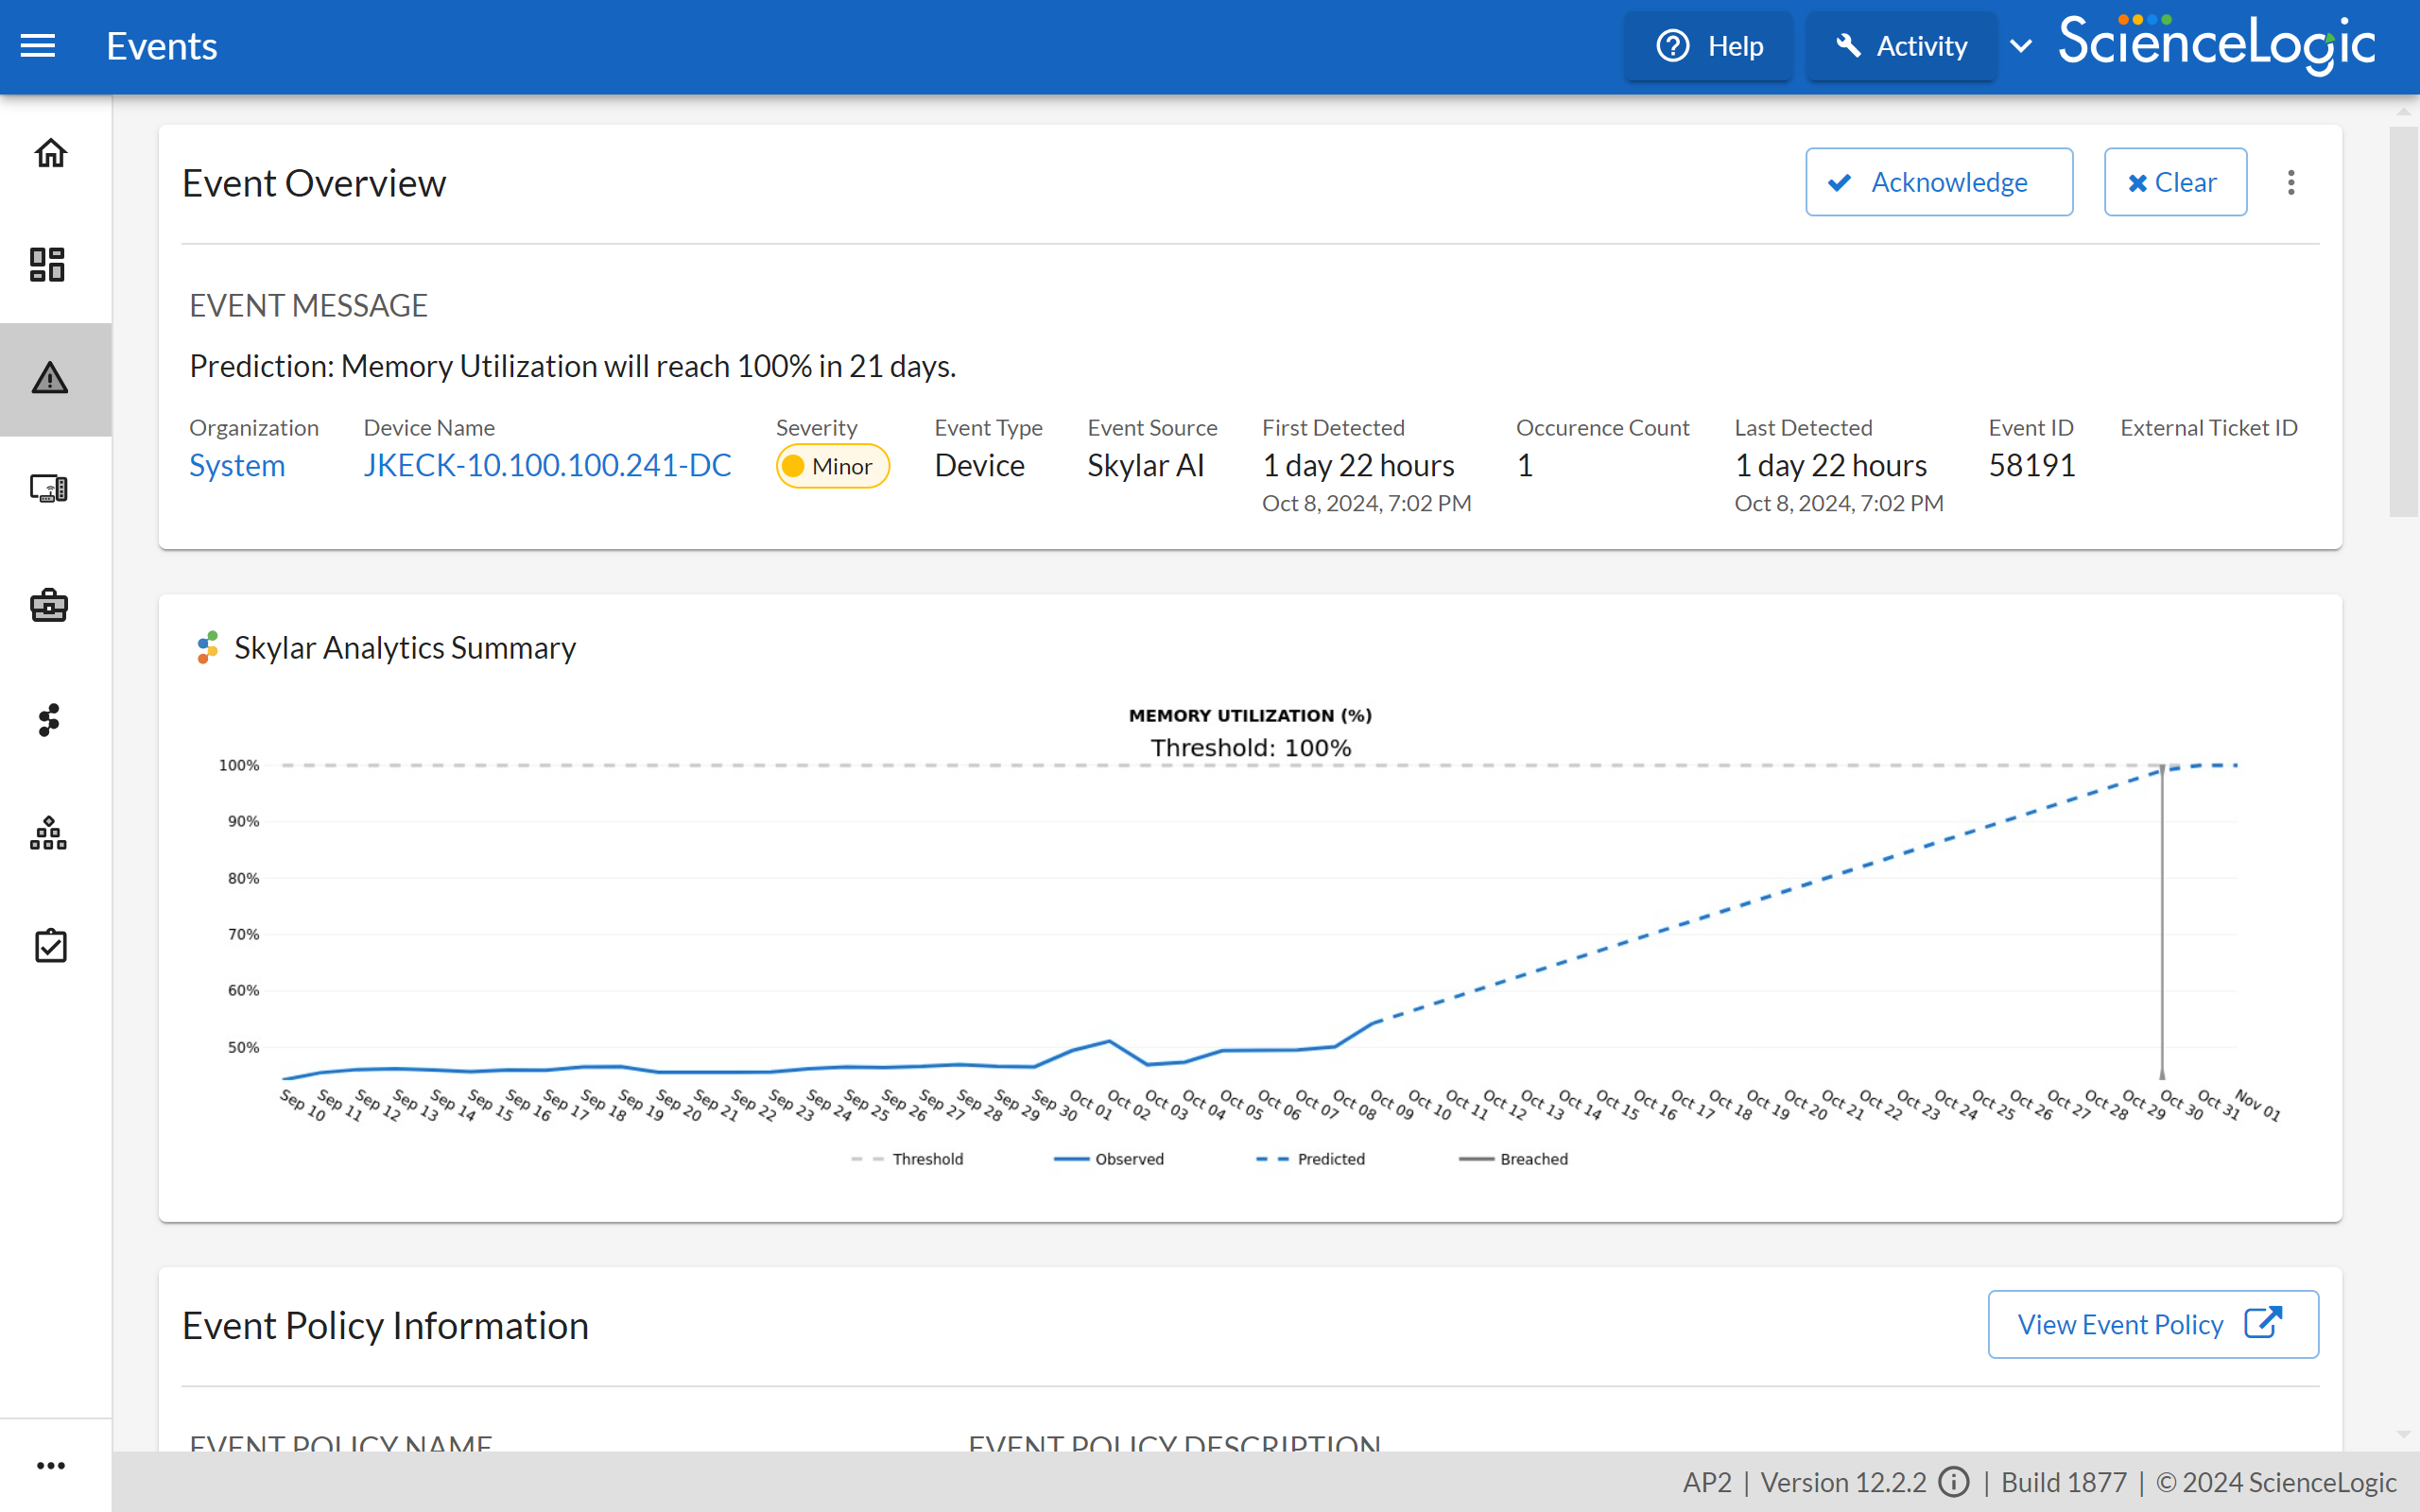Click the 'Threshold: 100%' chart label
This screenshot has width=2420, height=1512.
coord(1250,747)
